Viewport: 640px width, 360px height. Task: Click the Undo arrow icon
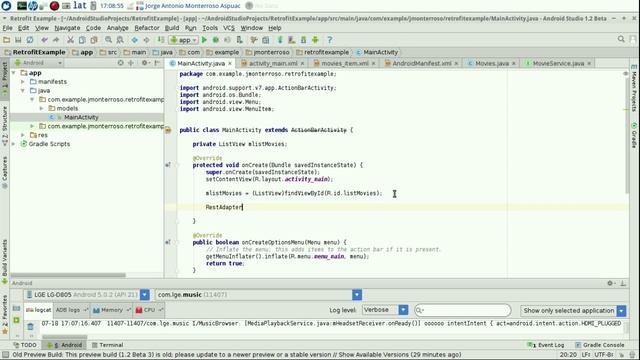(x=44, y=40)
